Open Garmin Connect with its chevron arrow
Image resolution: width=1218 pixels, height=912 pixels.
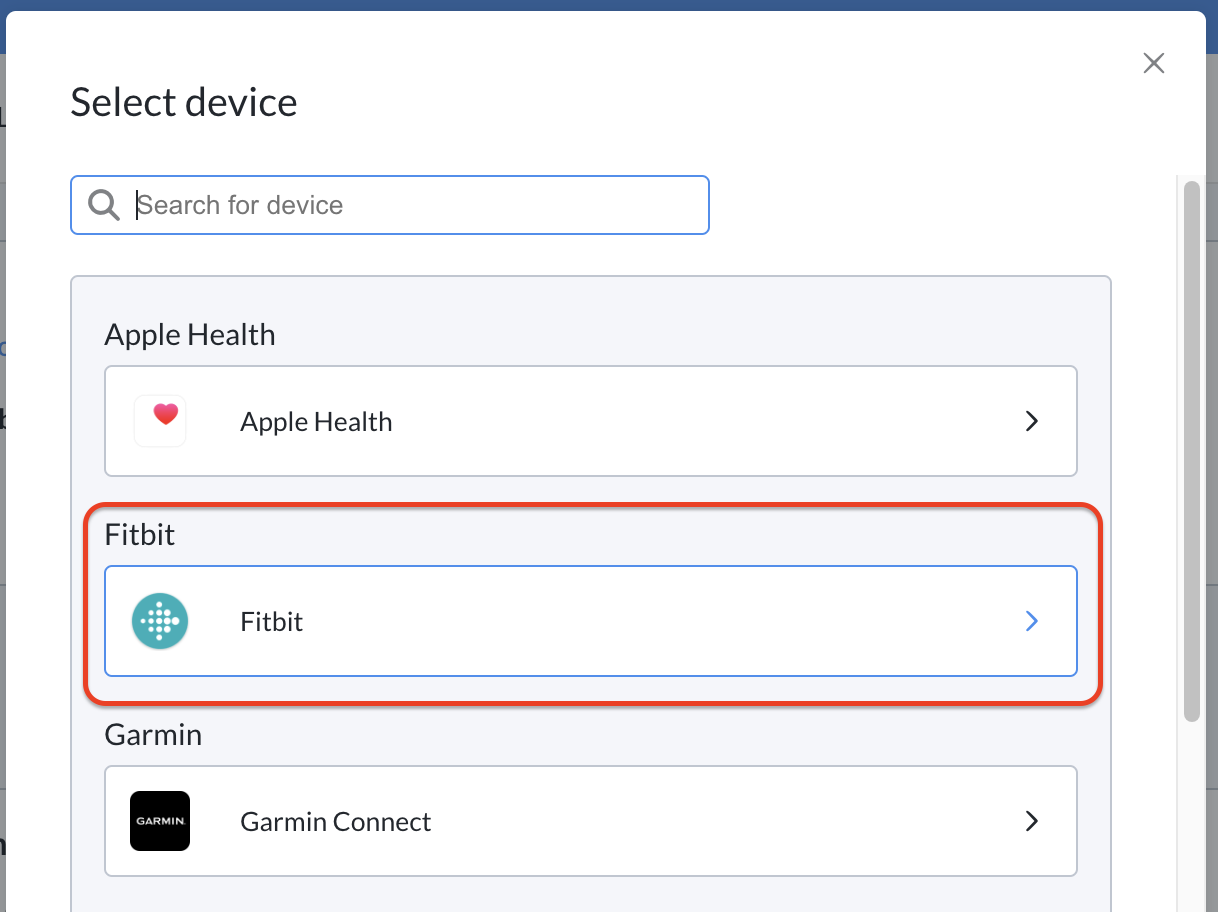coord(1032,821)
